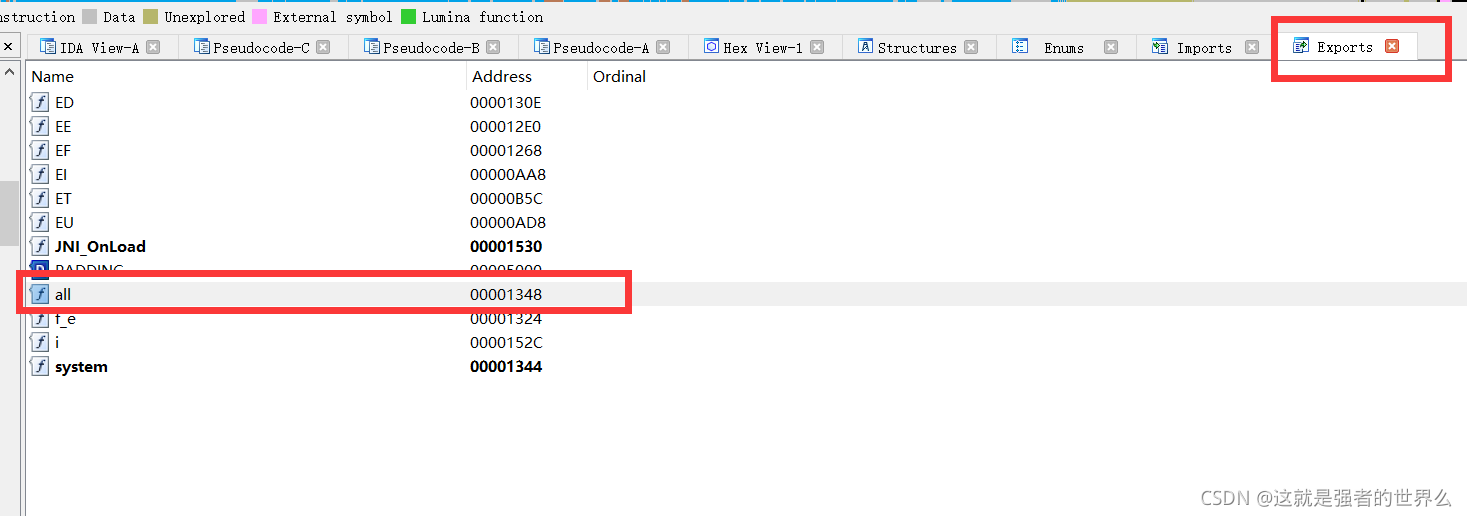This screenshot has width=1467, height=516.
Task: Click the function icon beside all
Action: (x=40, y=294)
